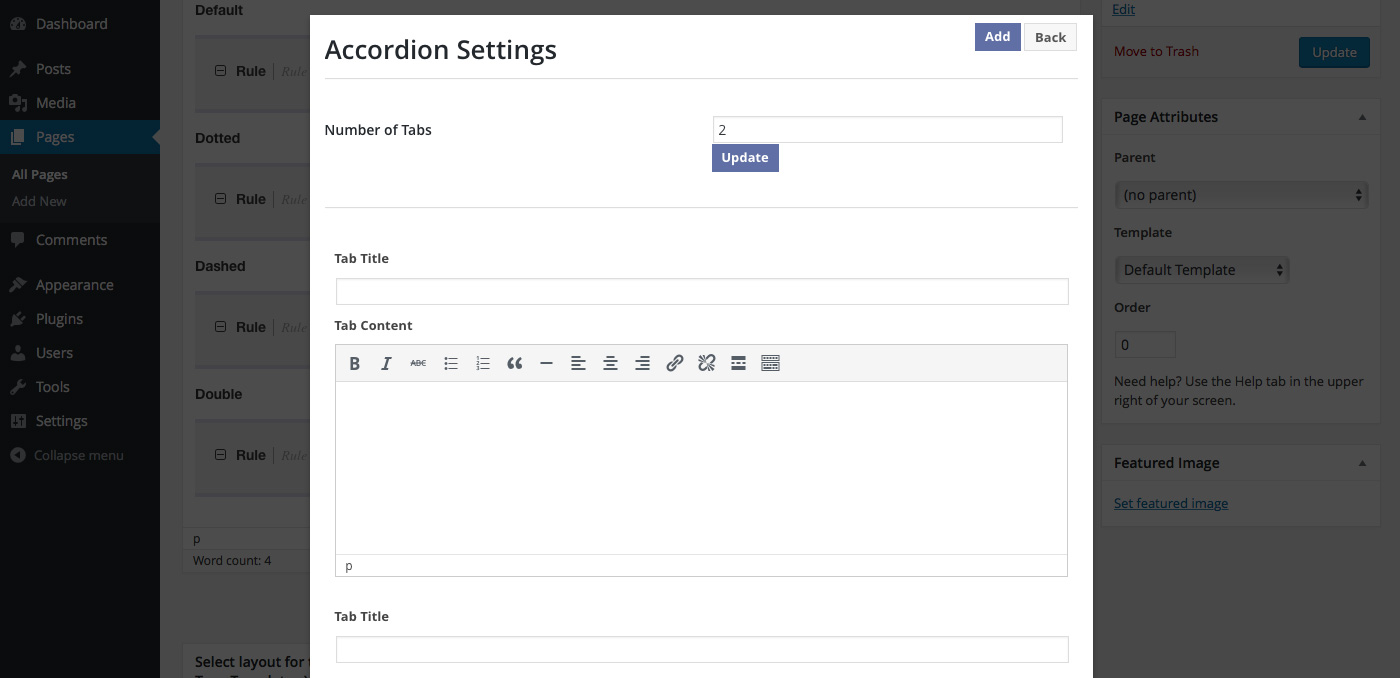Screen dimensions: 1400x678
Task: Insert horizontal line in editor
Action: point(546,364)
